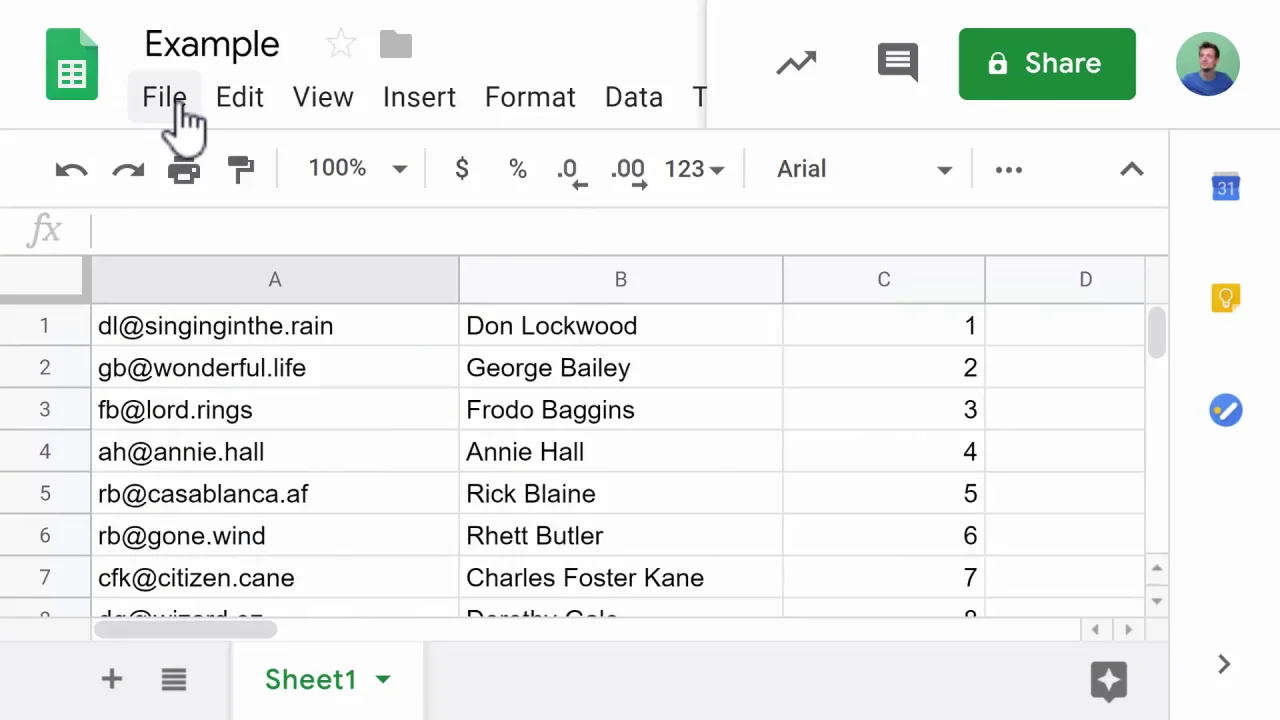
Task: Open the activity dashboard trend icon
Action: coord(796,63)
